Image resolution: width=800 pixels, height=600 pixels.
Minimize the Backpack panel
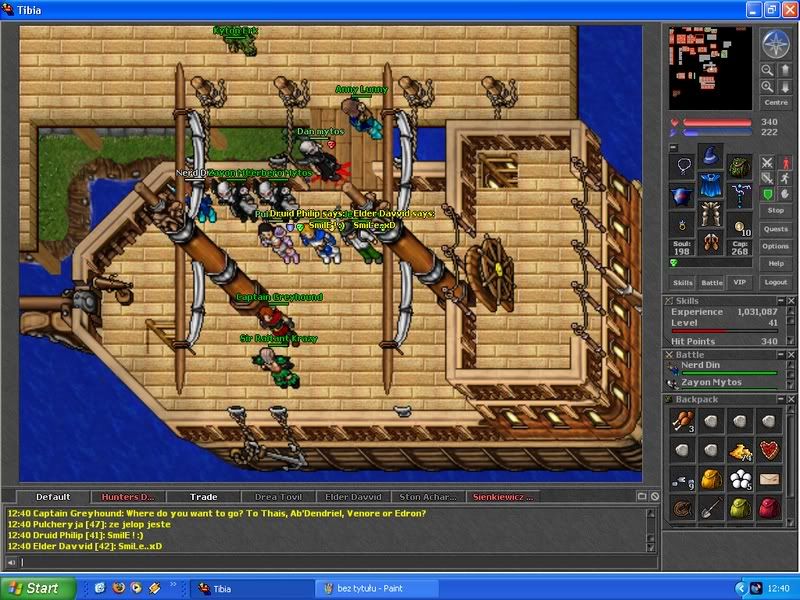[780, 399]
